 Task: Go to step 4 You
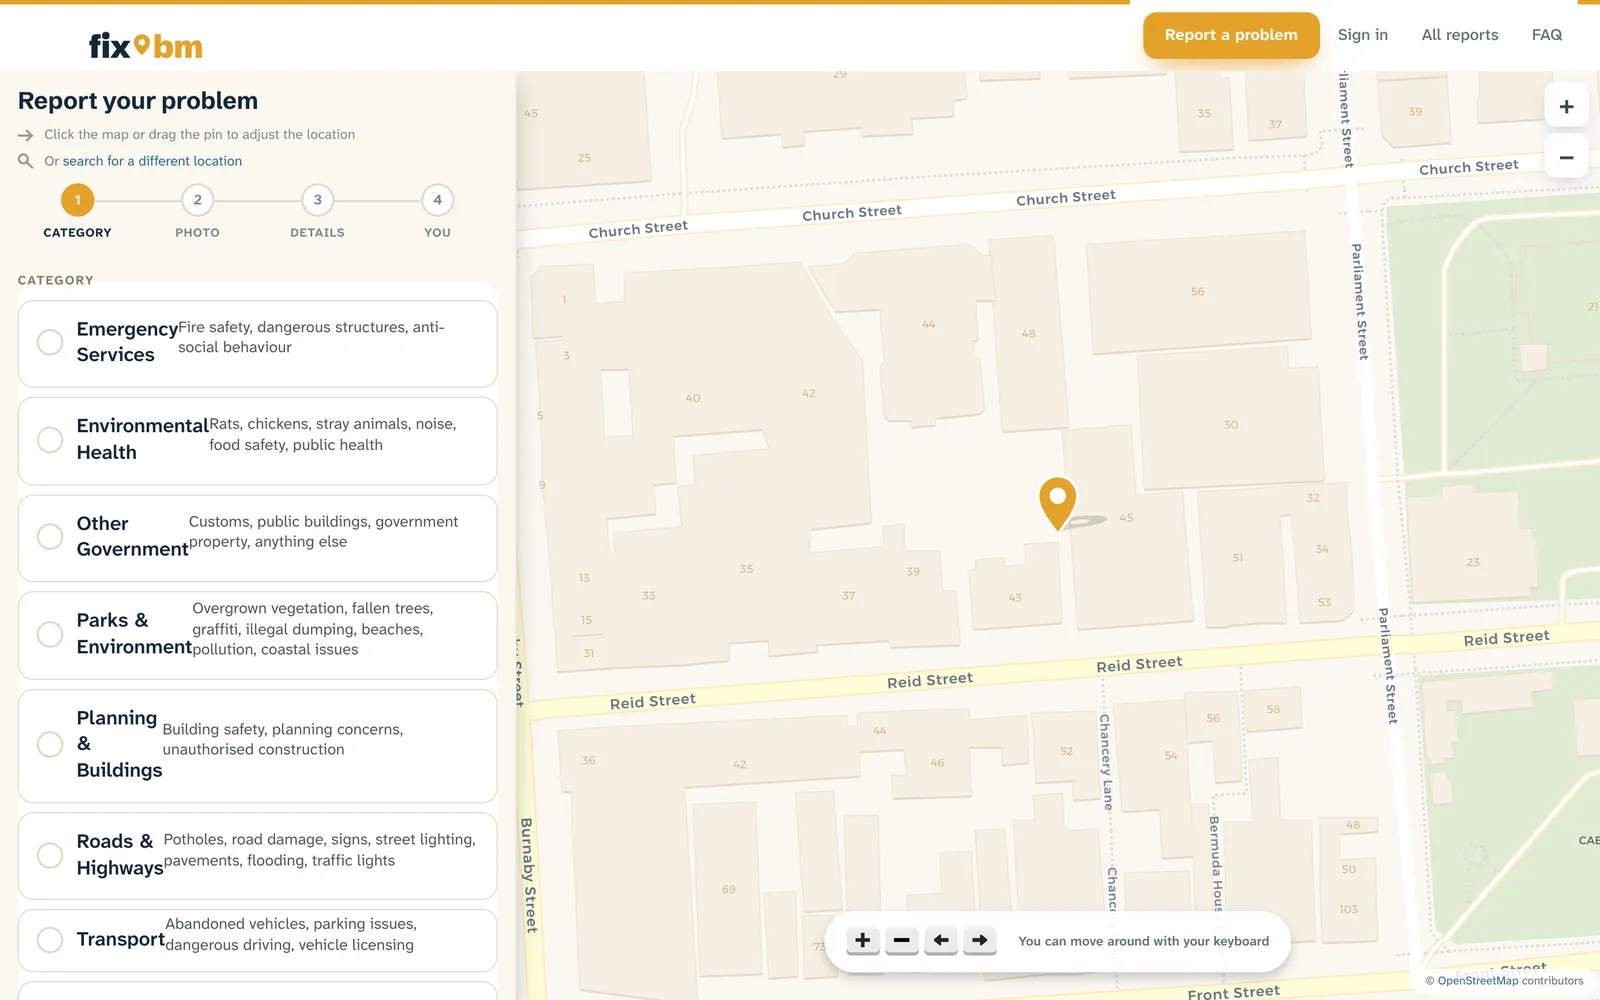[x=437, y=211]
